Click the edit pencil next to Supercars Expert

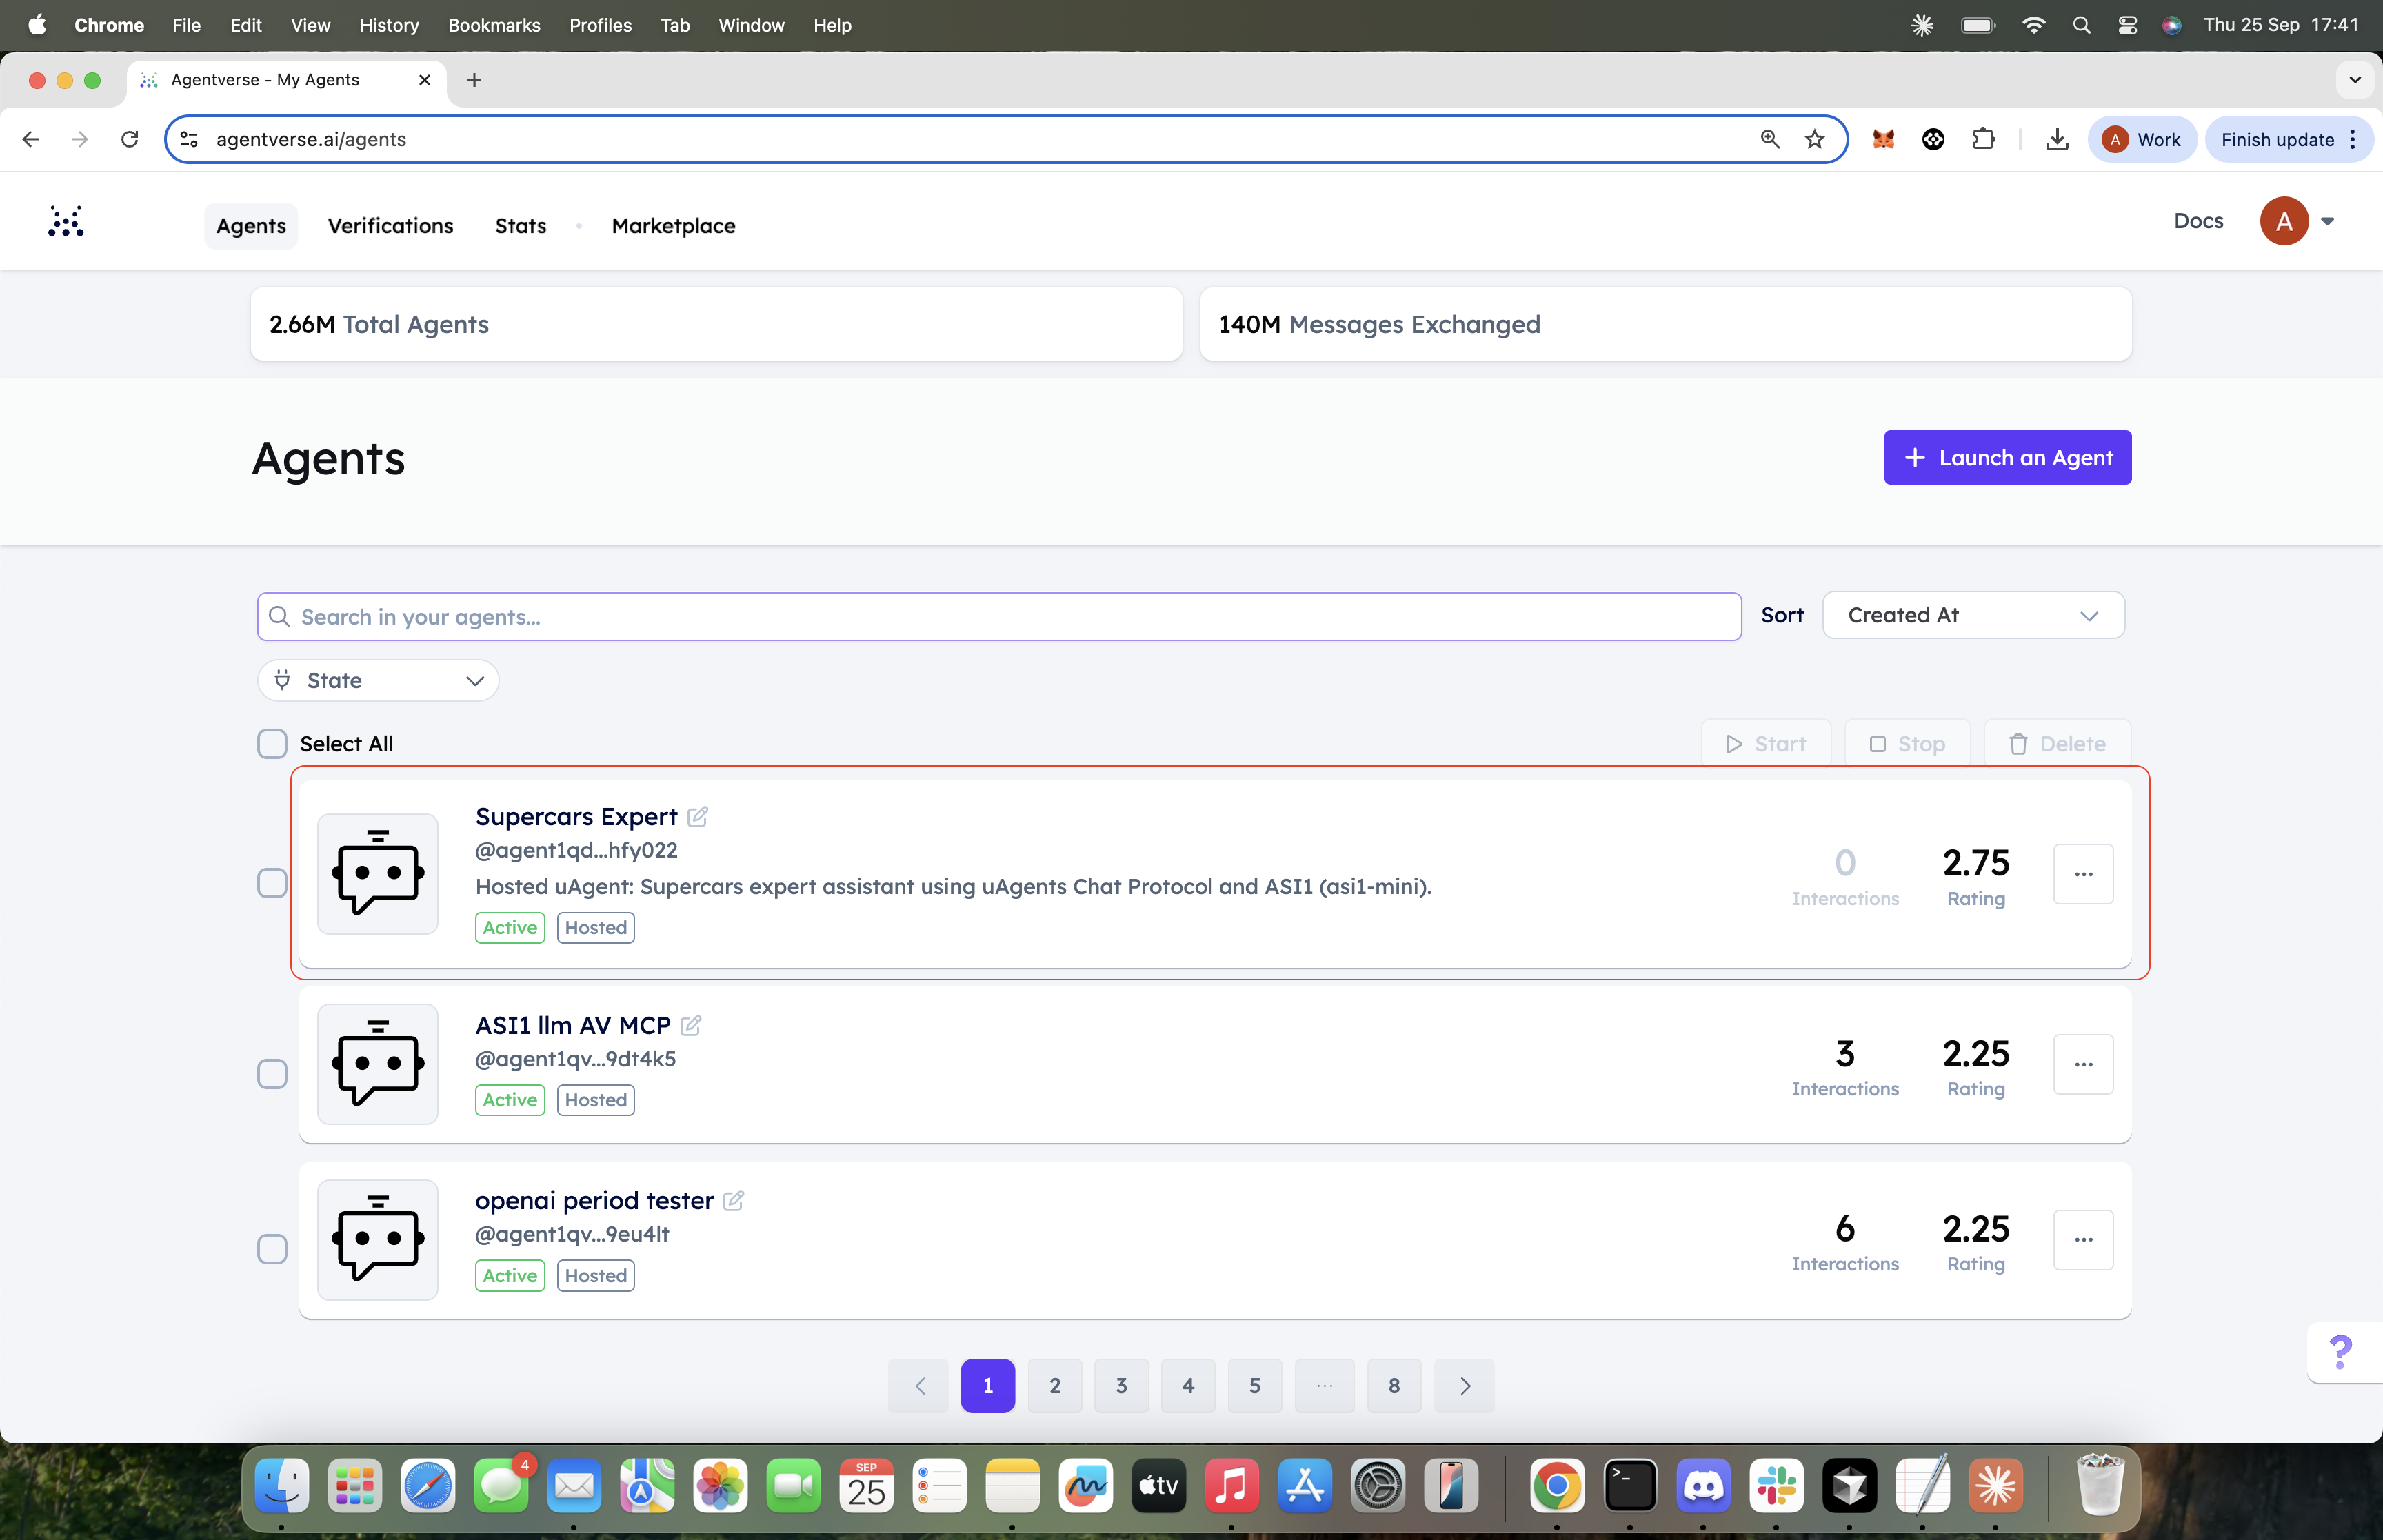tap(697, 817)
